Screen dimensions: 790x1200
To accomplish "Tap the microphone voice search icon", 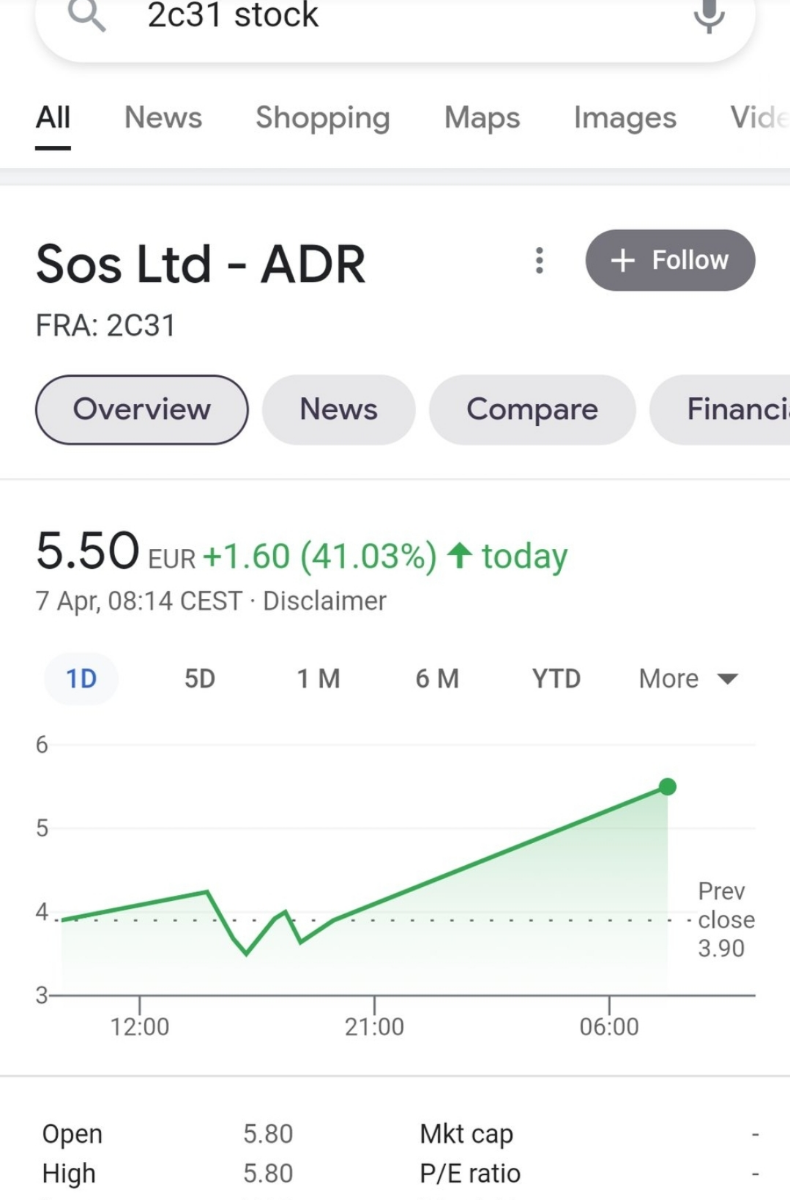I will point(709,15).
